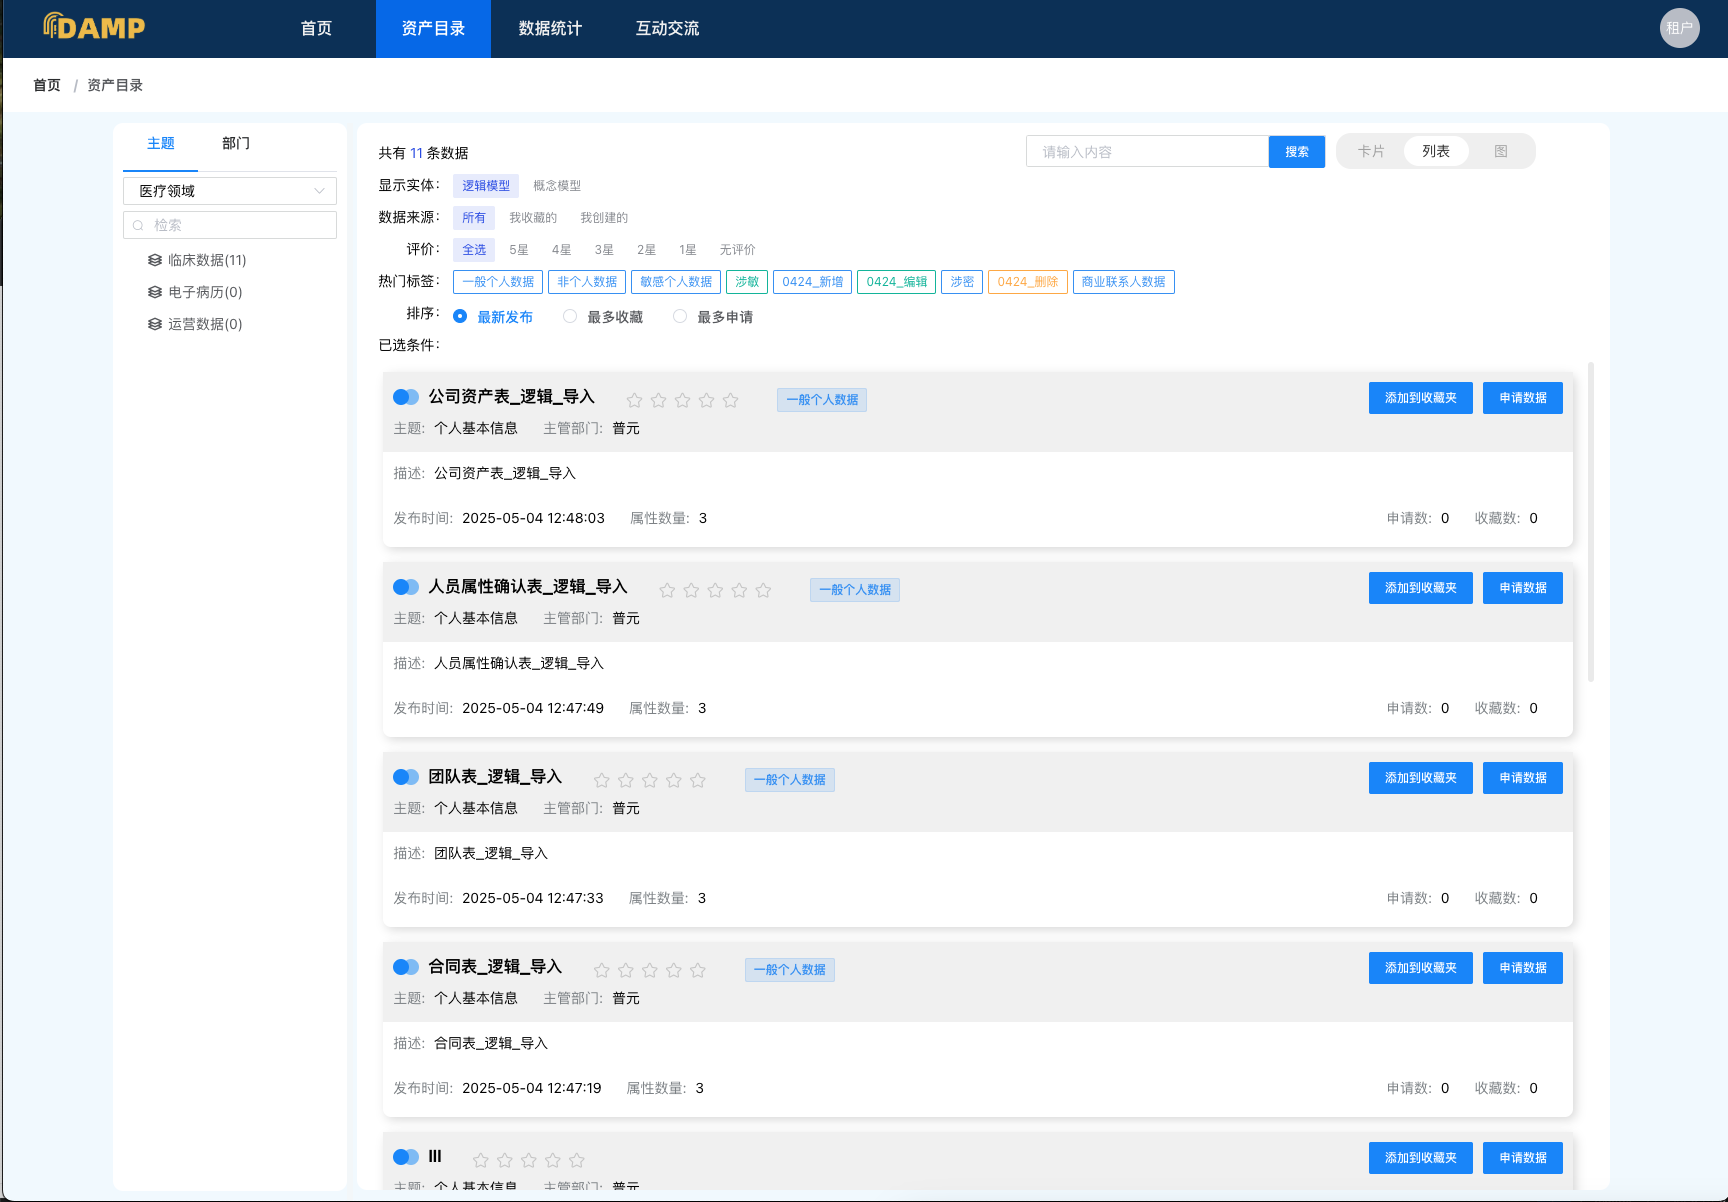Toggle switch on 团队表_逻辑_导入
The height and width of the screenshot is (1202, 1728).
pyautogui.click(x=406, y=776)
